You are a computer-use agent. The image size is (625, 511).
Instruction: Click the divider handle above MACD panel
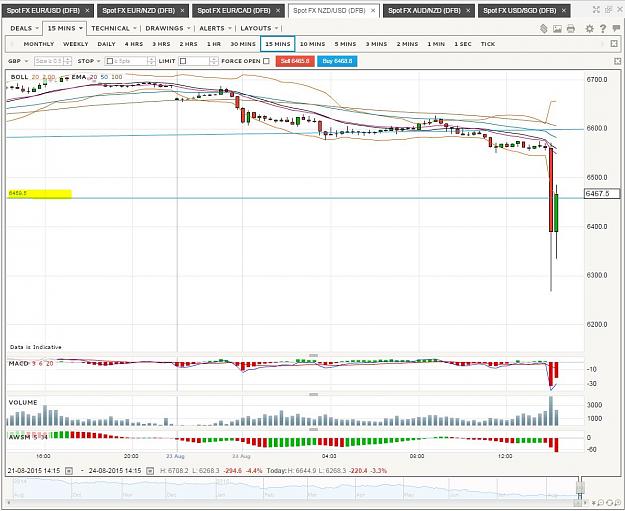[x=313, y=355]
